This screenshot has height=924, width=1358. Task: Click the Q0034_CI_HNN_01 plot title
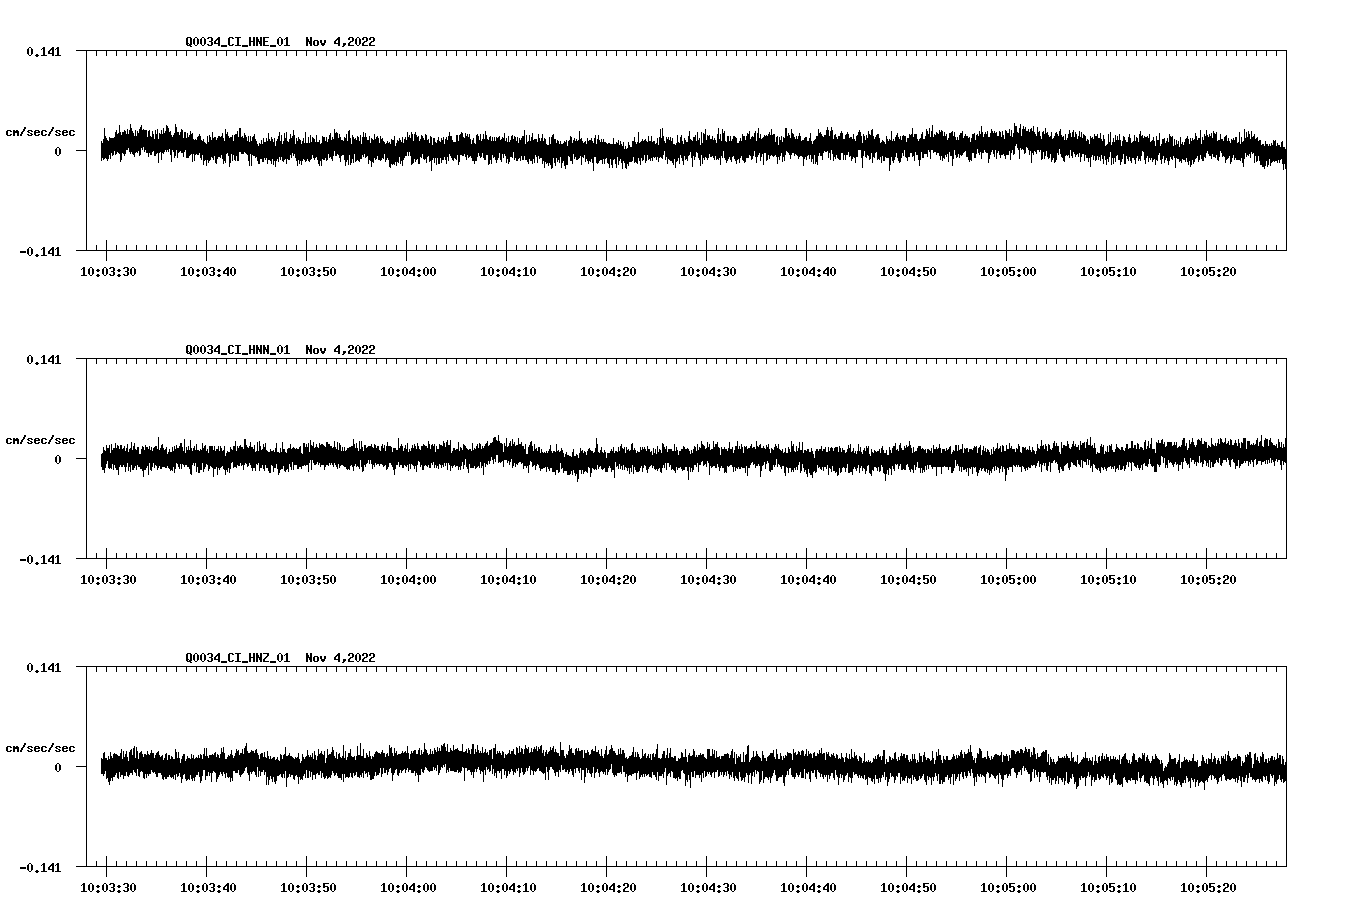pos(280,350)
